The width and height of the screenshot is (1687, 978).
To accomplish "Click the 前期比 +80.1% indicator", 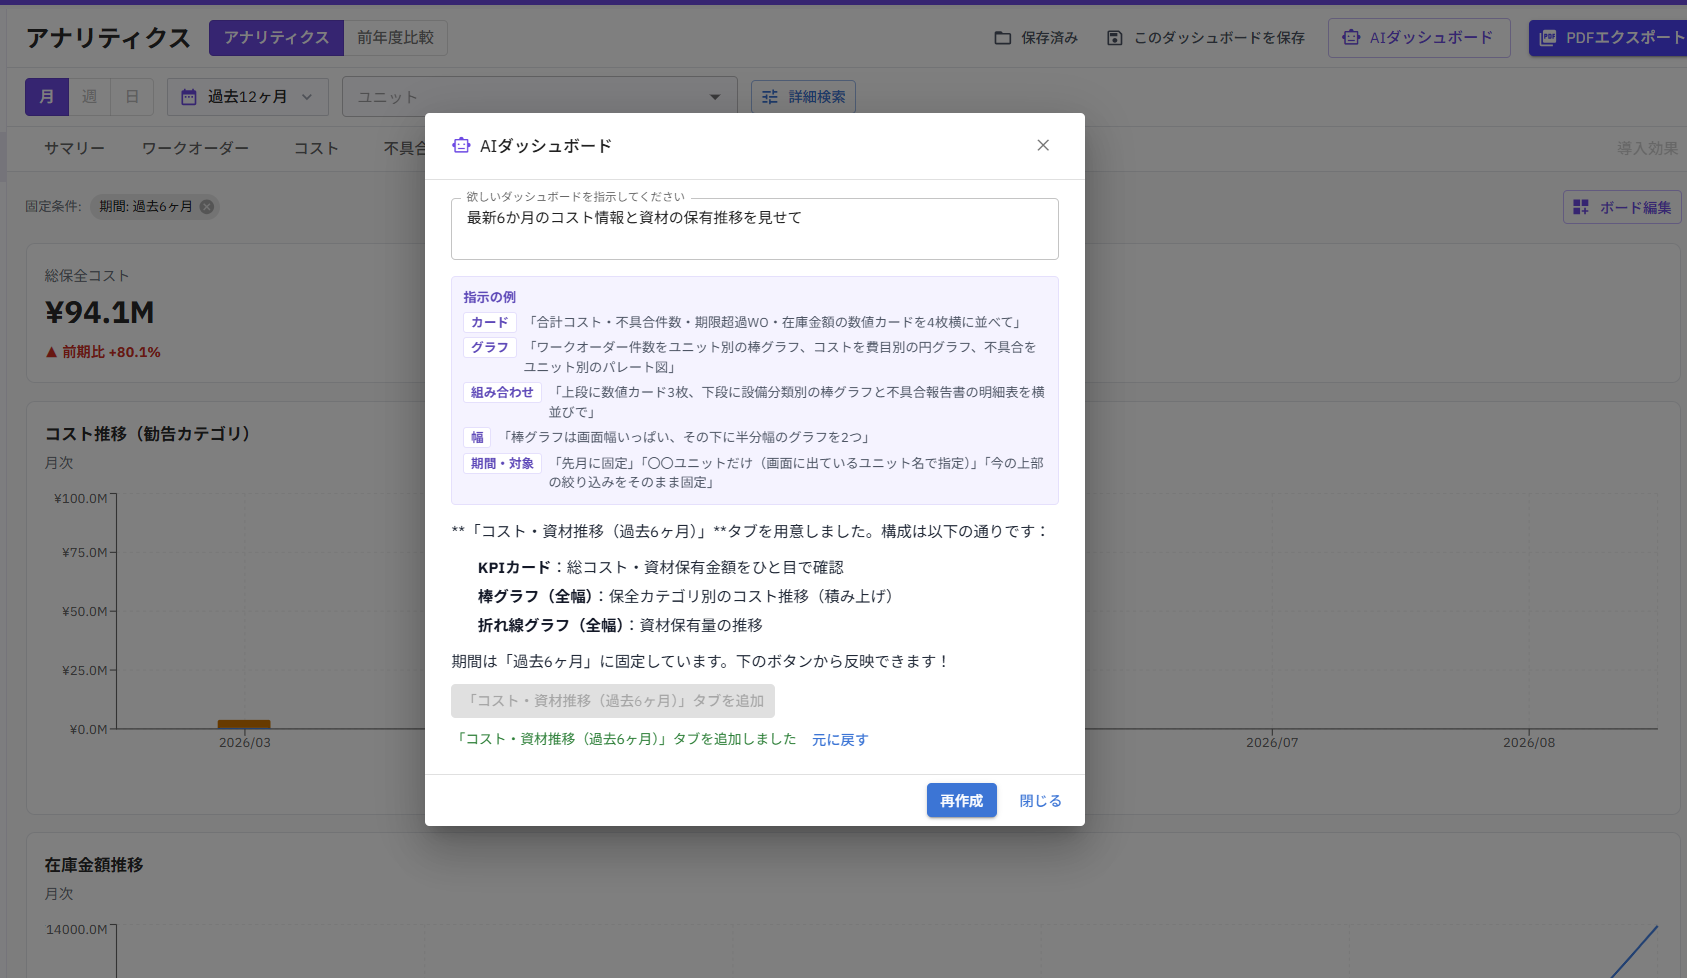I will pyautogui.click(x=103, y=352).
